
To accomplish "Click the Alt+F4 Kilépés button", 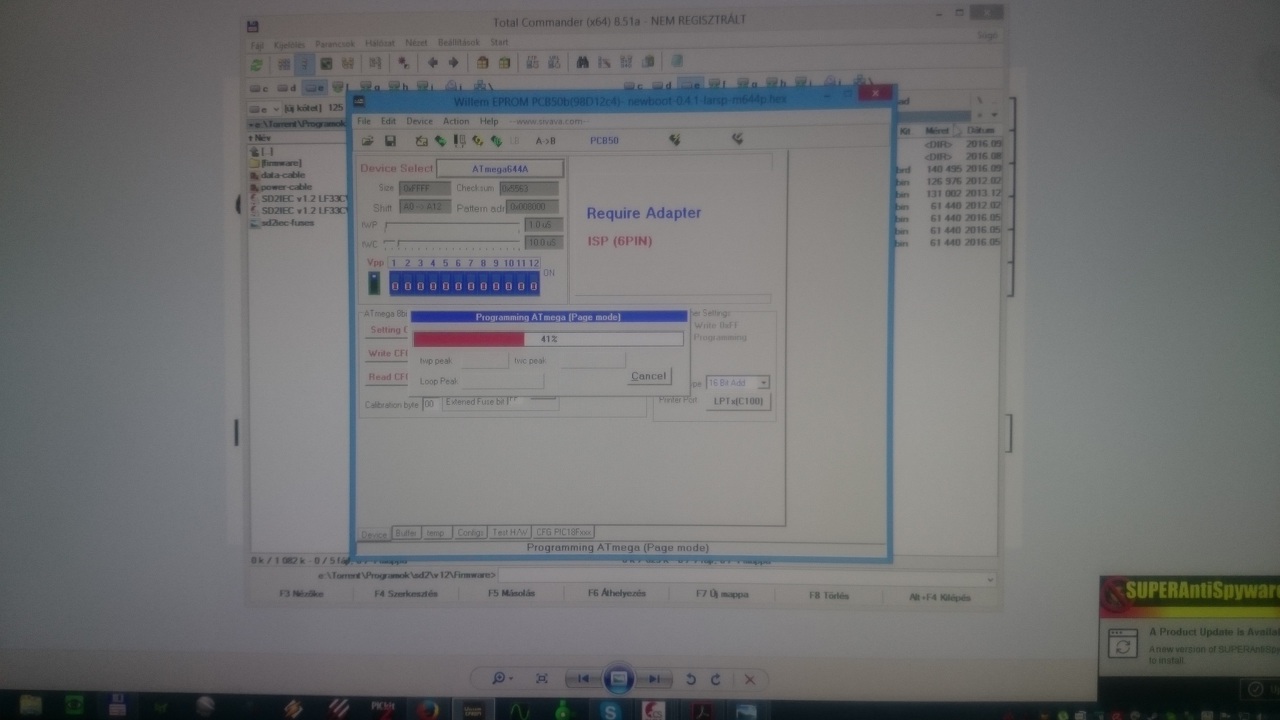I will [939, 597].
